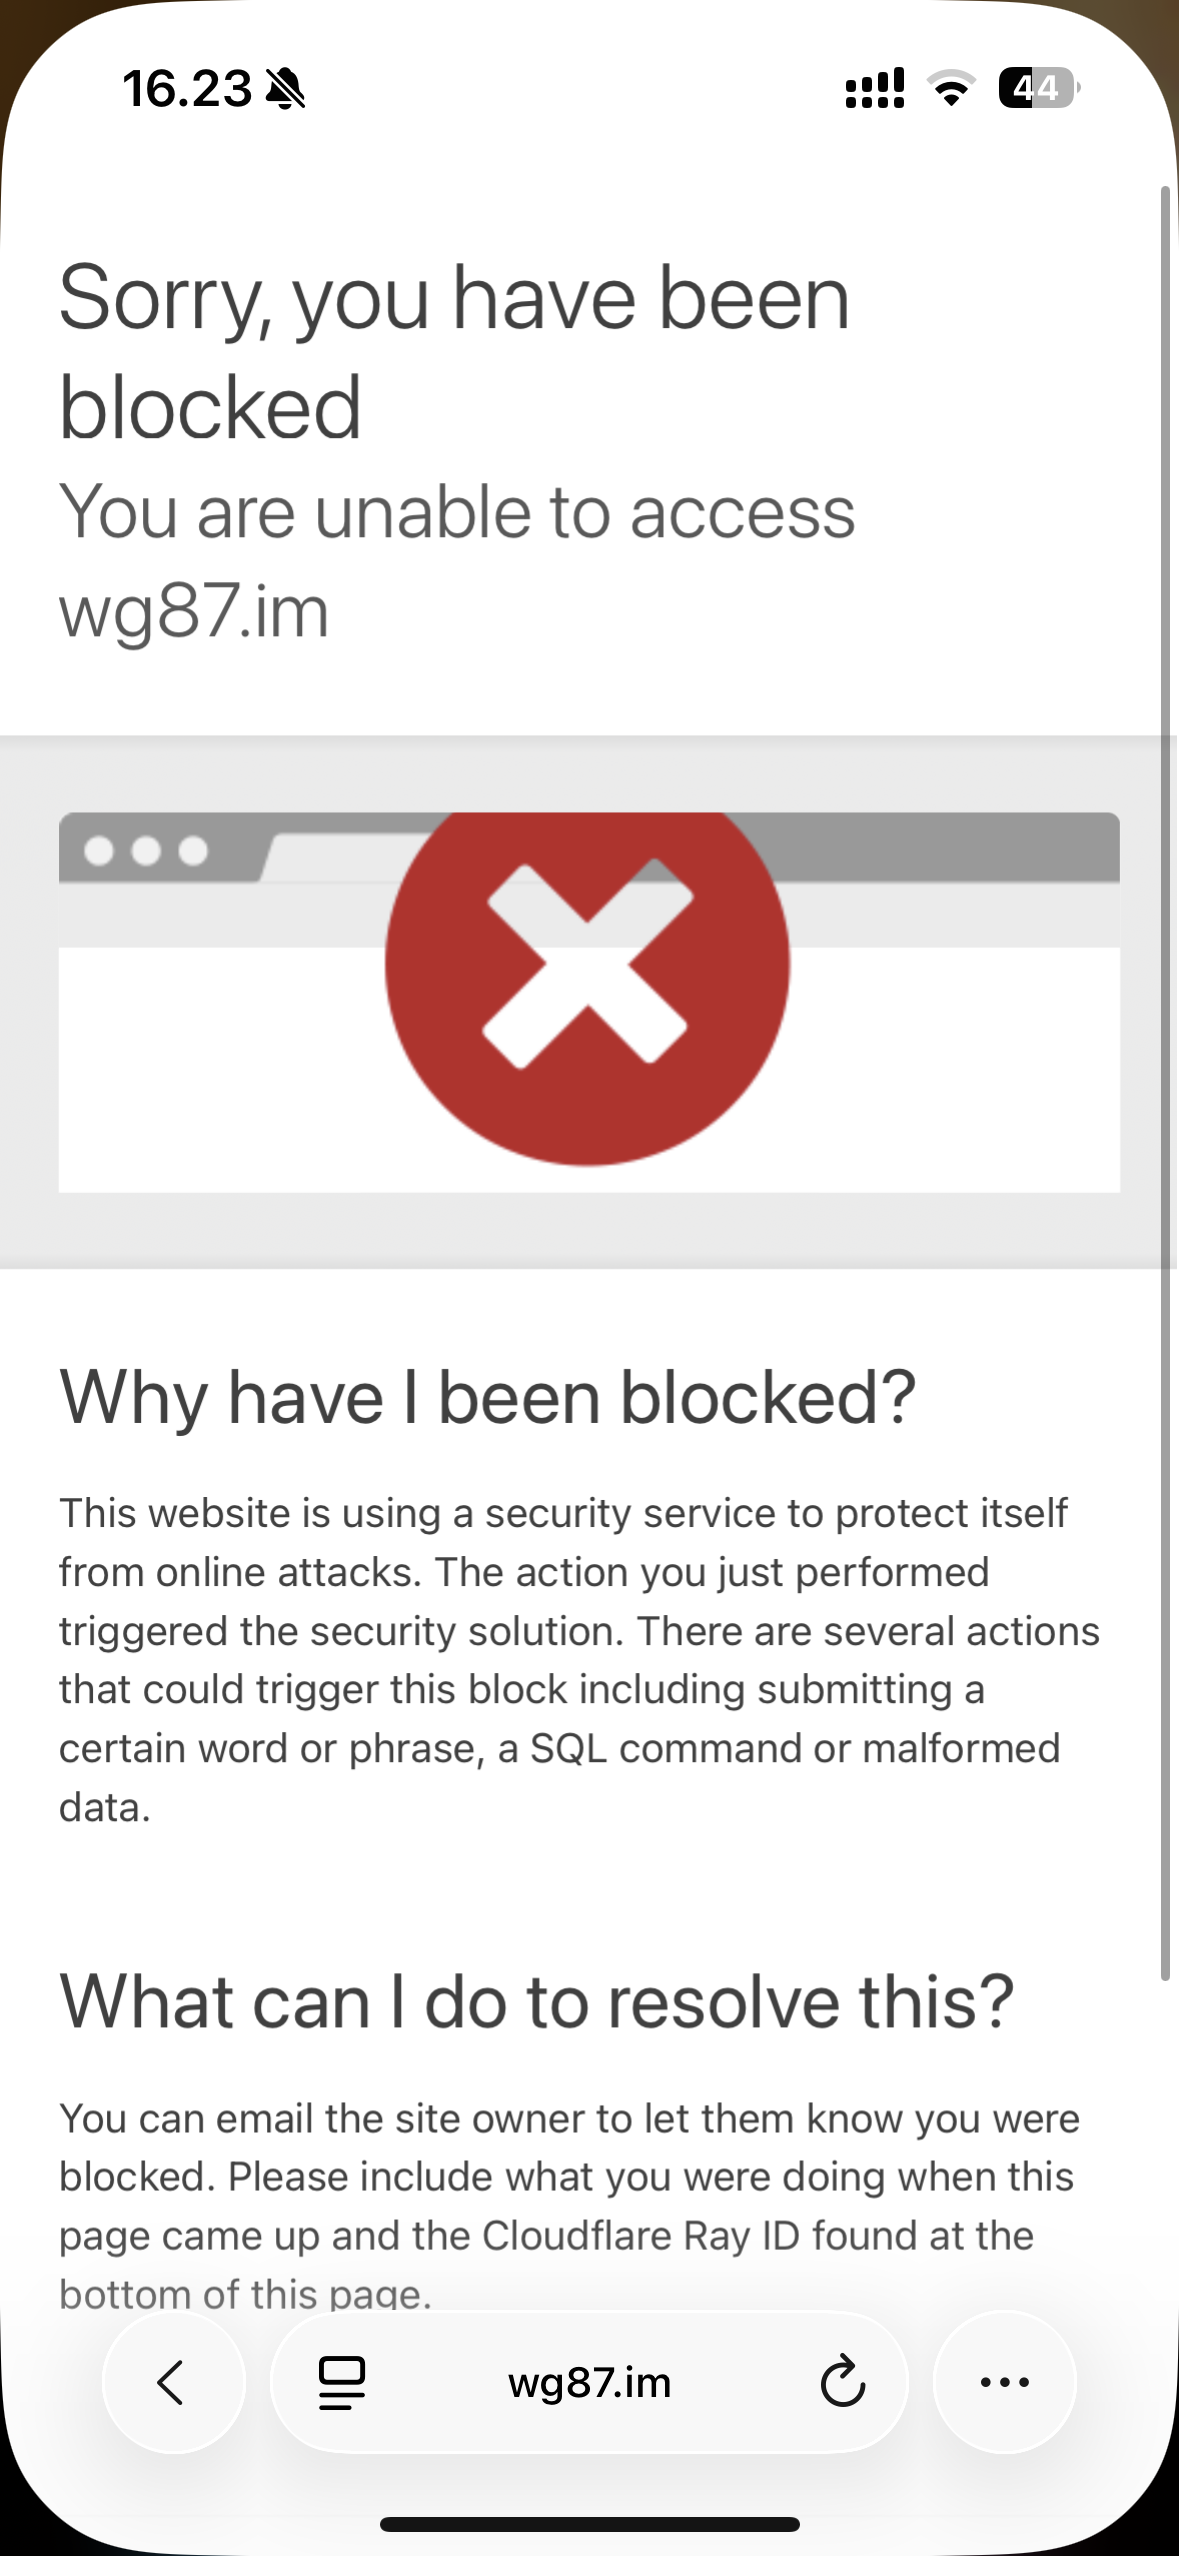The image size is (1179, 2556).
Task: Open the three-dot more options menu
Action: coord(1004,2381)
